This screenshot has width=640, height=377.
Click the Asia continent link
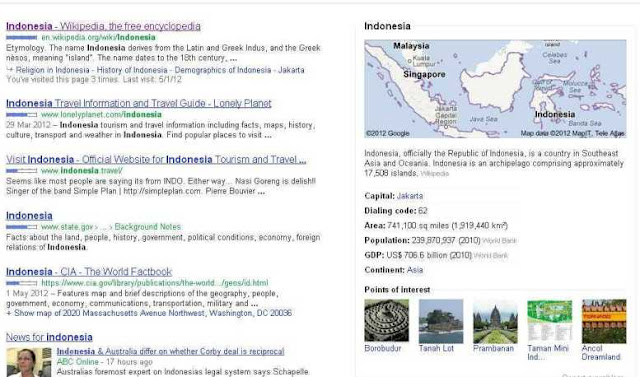415,270
